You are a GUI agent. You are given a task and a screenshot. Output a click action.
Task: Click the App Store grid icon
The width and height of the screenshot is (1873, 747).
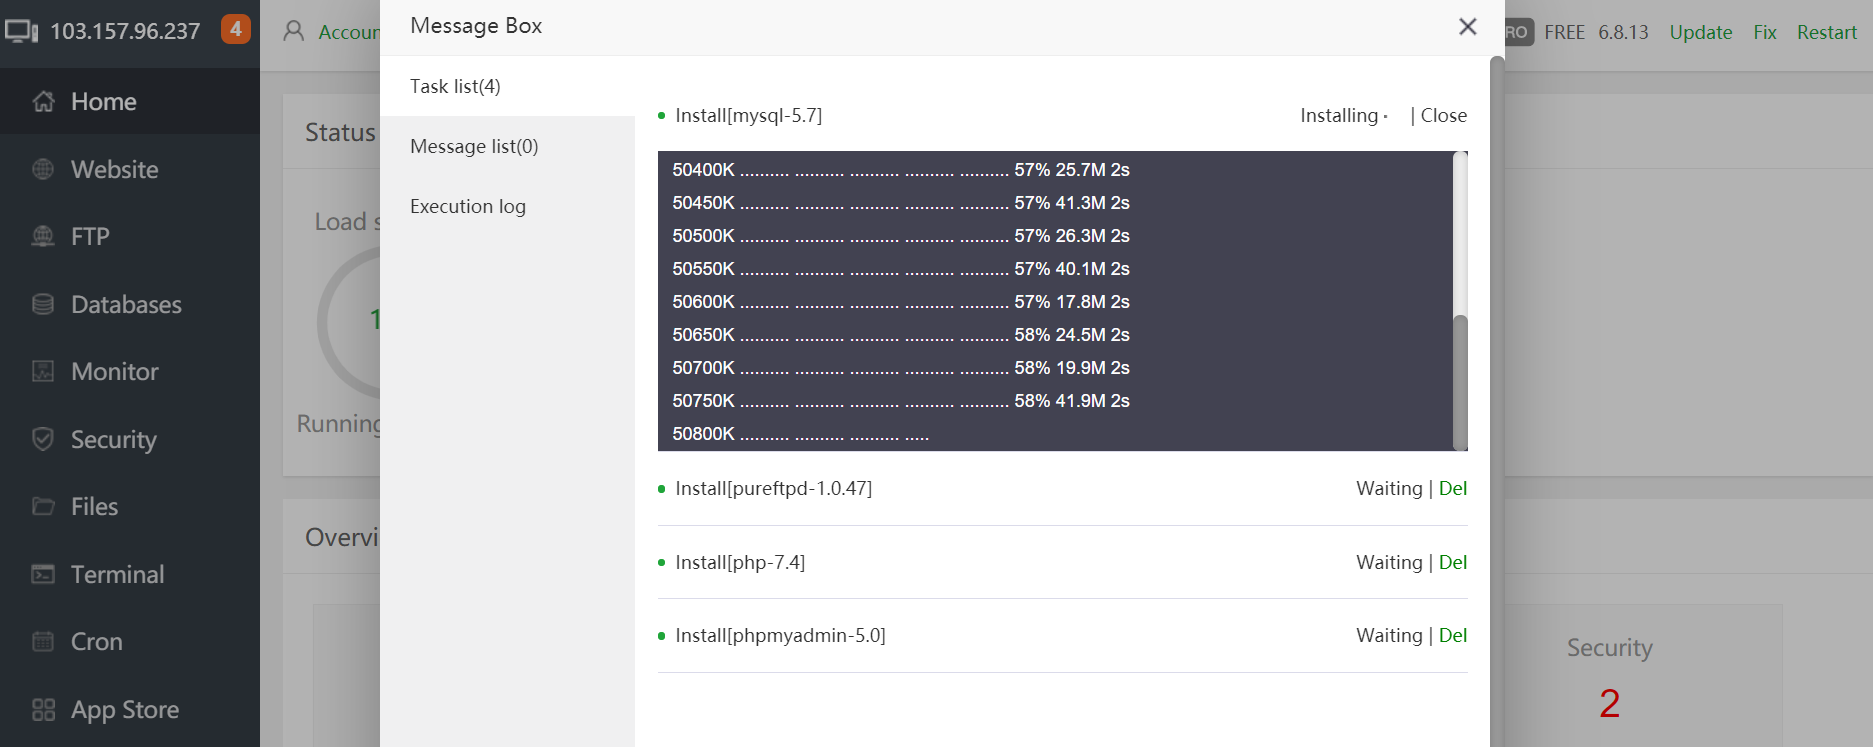click(43, 709)
